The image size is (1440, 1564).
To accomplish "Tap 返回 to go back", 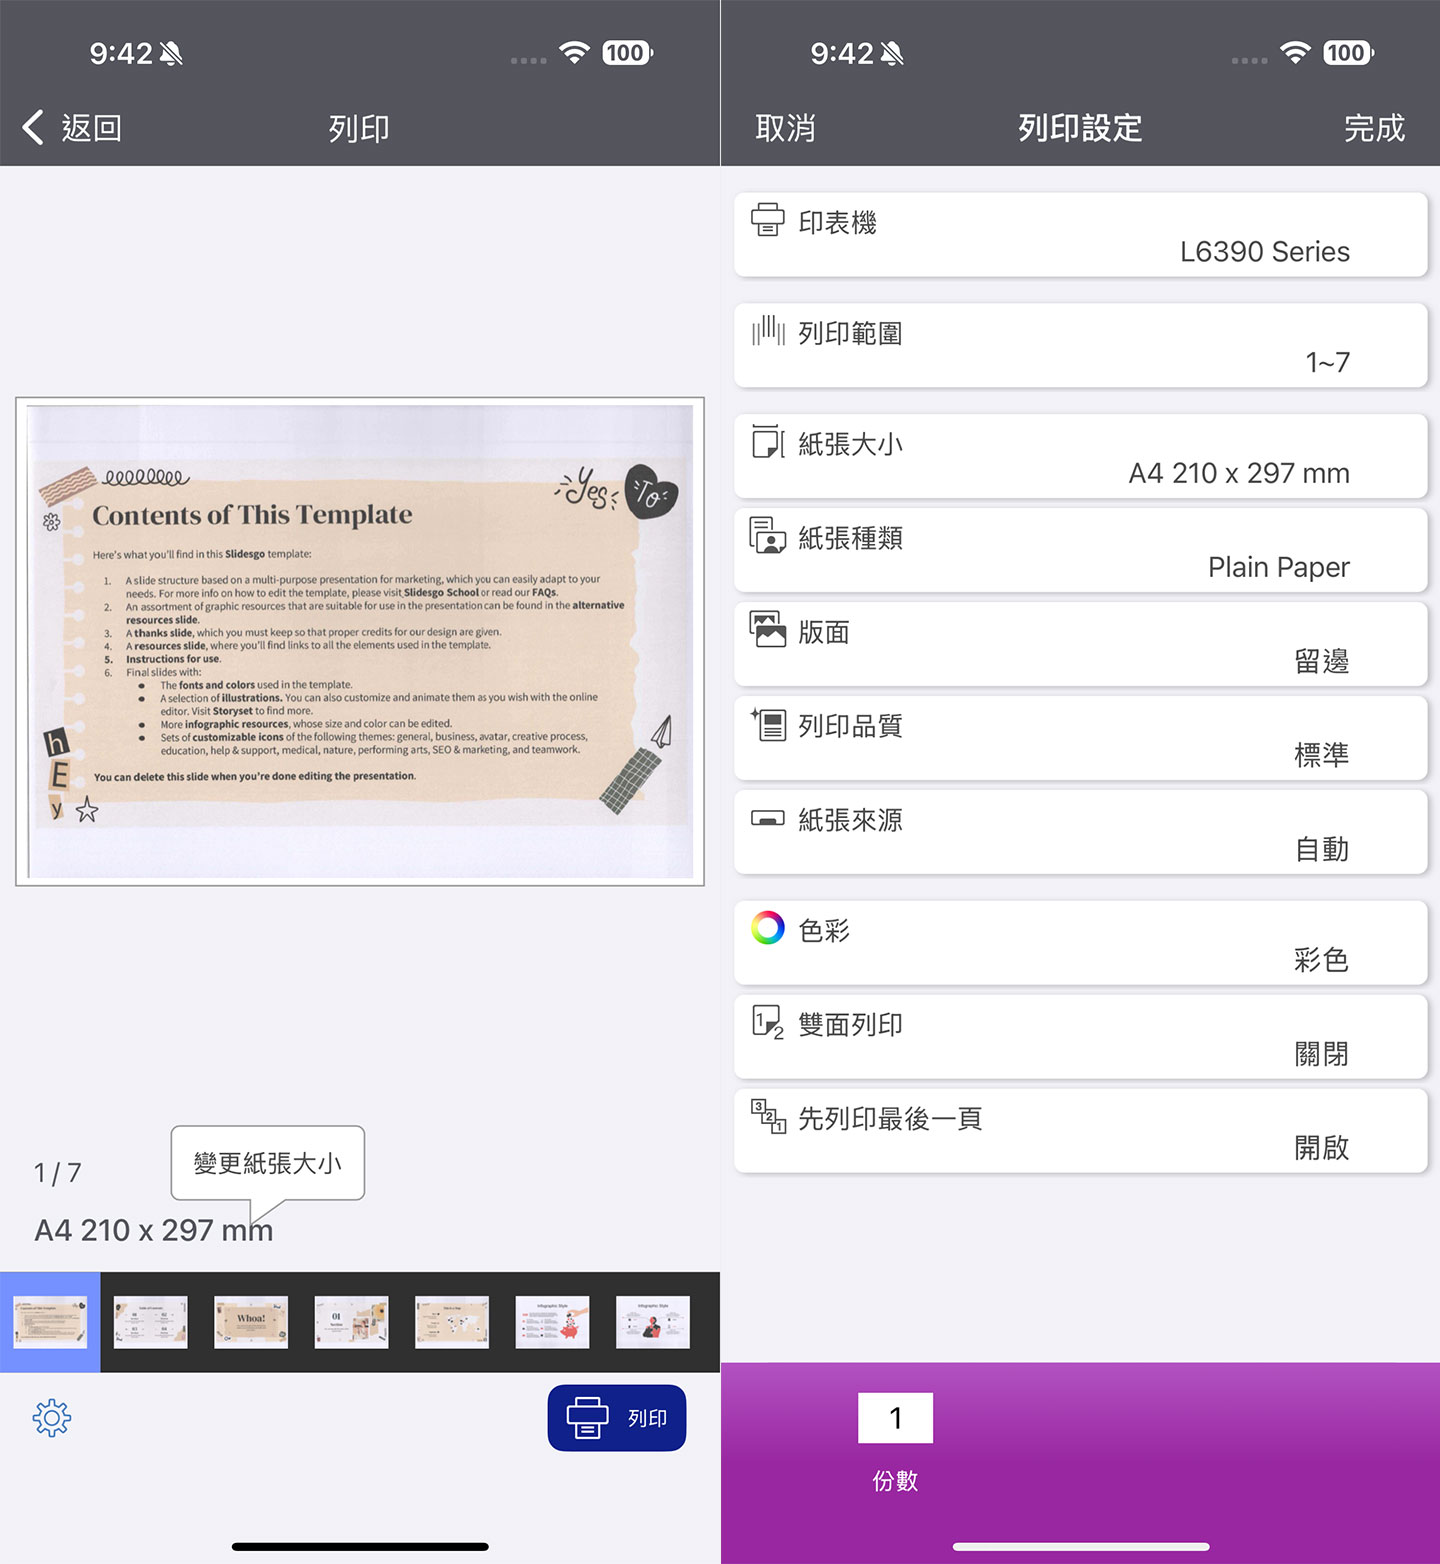I will [x=92, y=128].
